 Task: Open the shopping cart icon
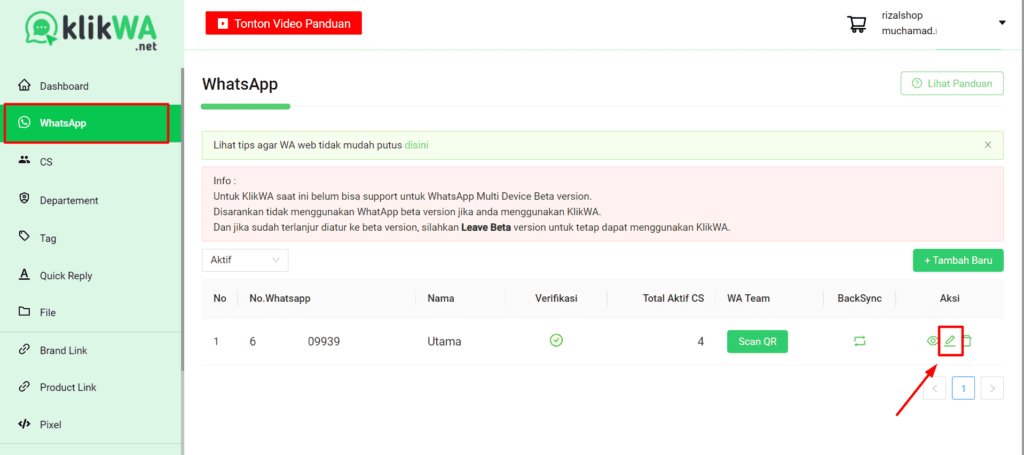(x=857, y=24)
